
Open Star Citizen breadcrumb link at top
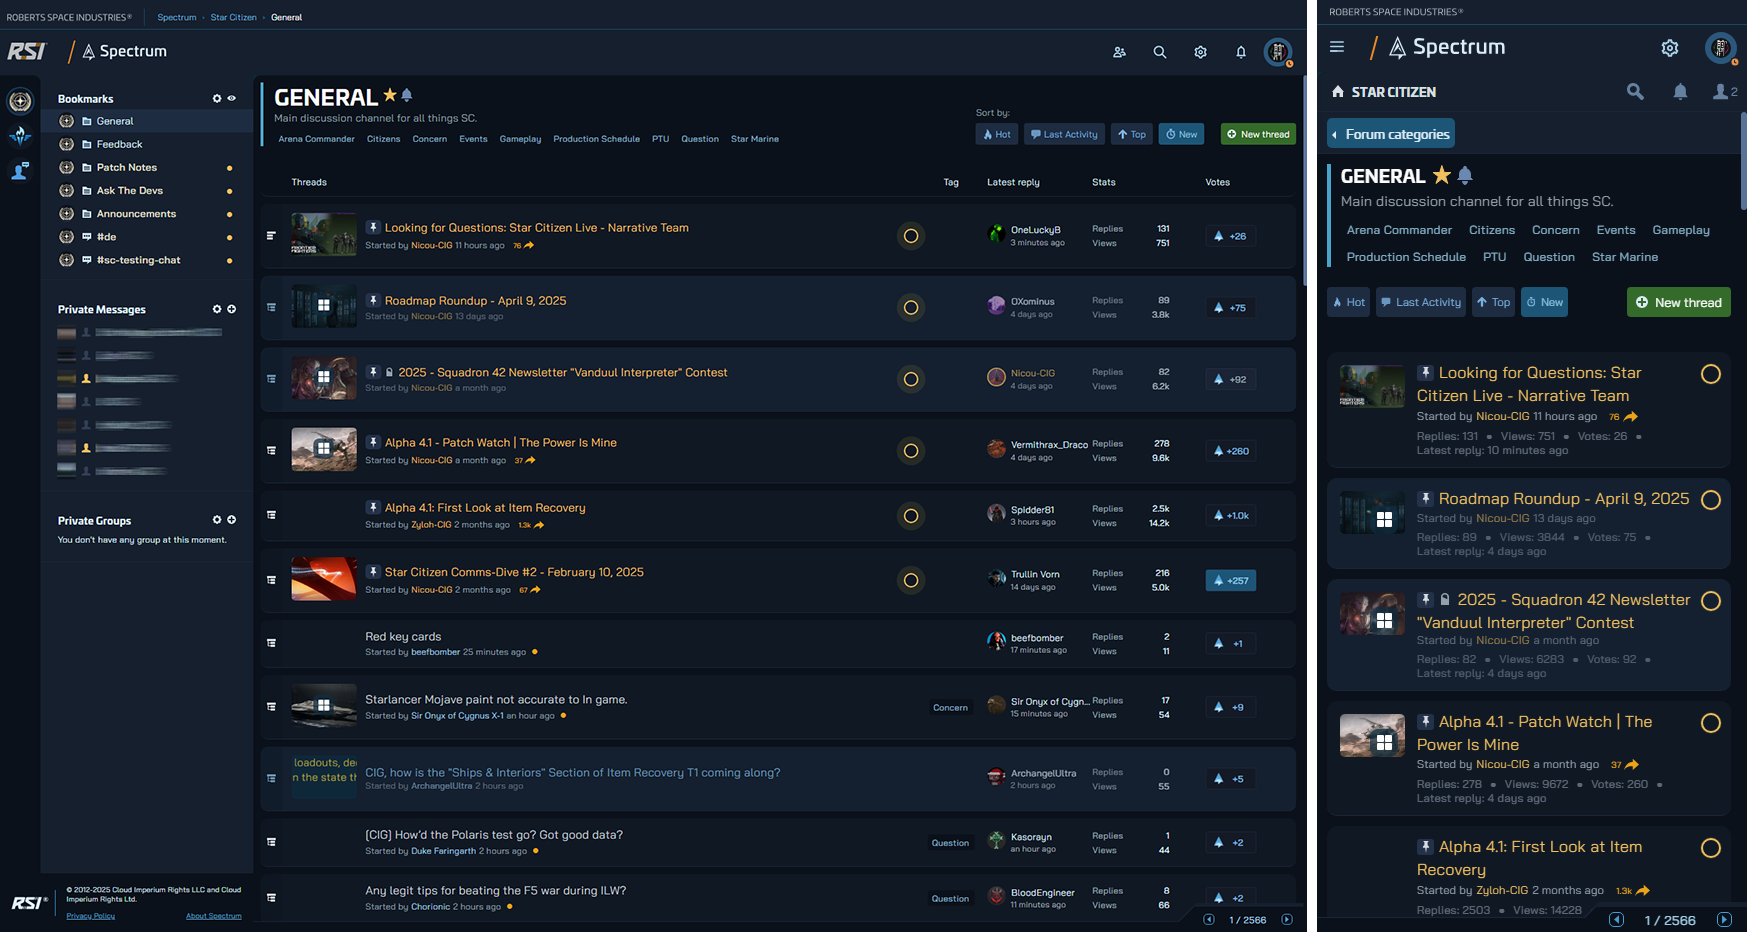tap(233, 17)
